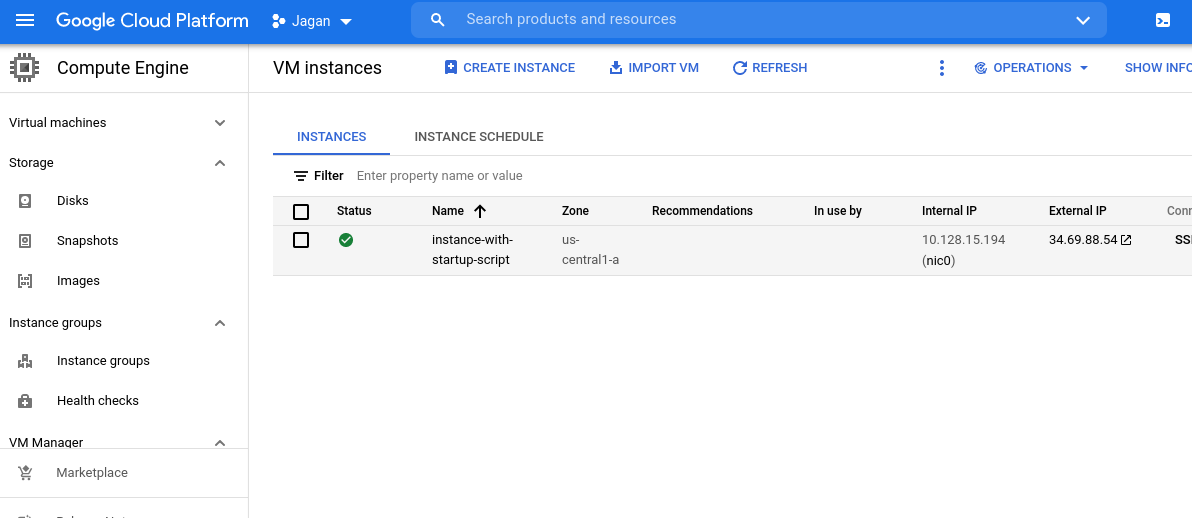Image resolution: width=1192 pixels, height=518 pixels.
Task: Open the Compute Engine heading
Action: (x=122, y=68)
